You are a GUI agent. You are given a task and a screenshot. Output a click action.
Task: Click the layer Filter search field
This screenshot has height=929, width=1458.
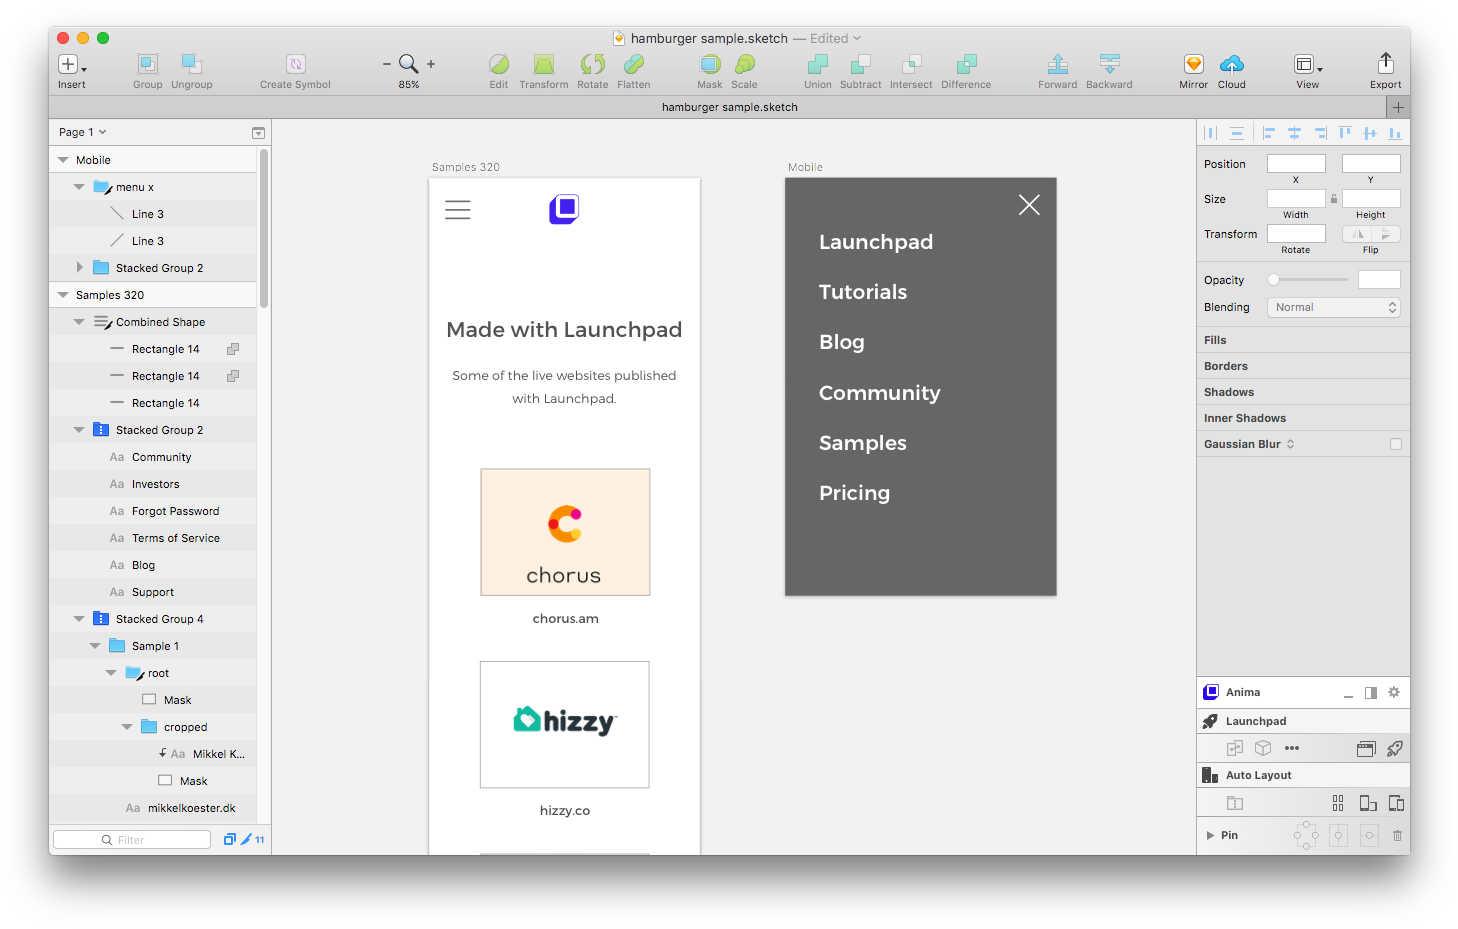point(132,840)
